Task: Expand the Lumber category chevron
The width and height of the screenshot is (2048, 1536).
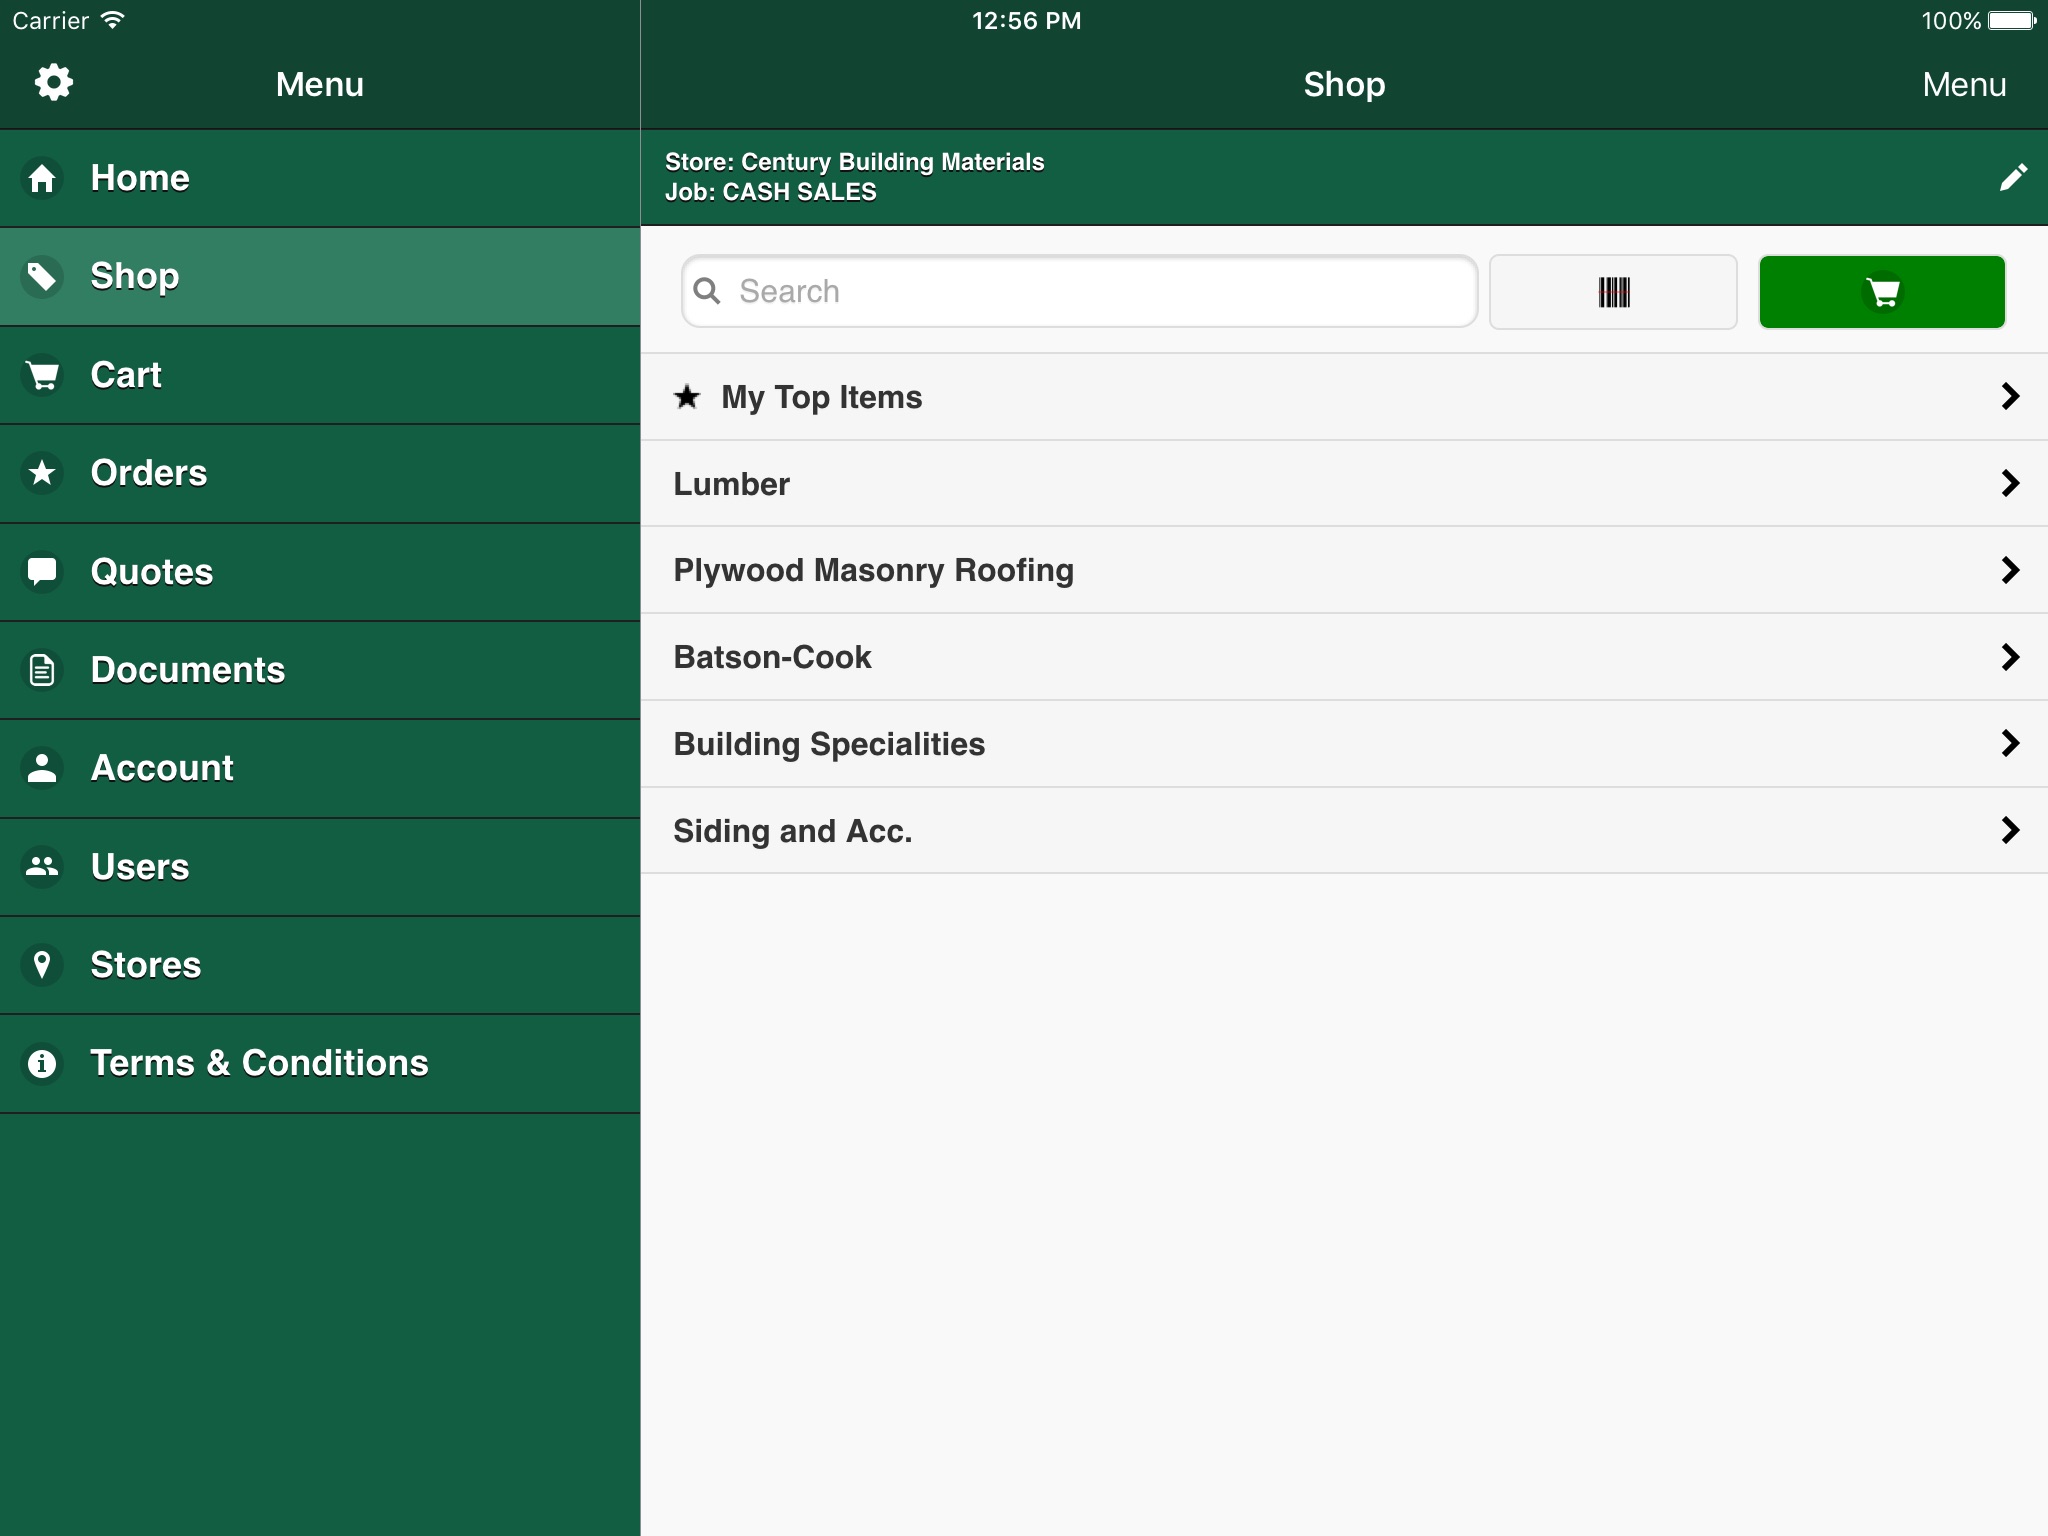Action: coord(2010,484)
